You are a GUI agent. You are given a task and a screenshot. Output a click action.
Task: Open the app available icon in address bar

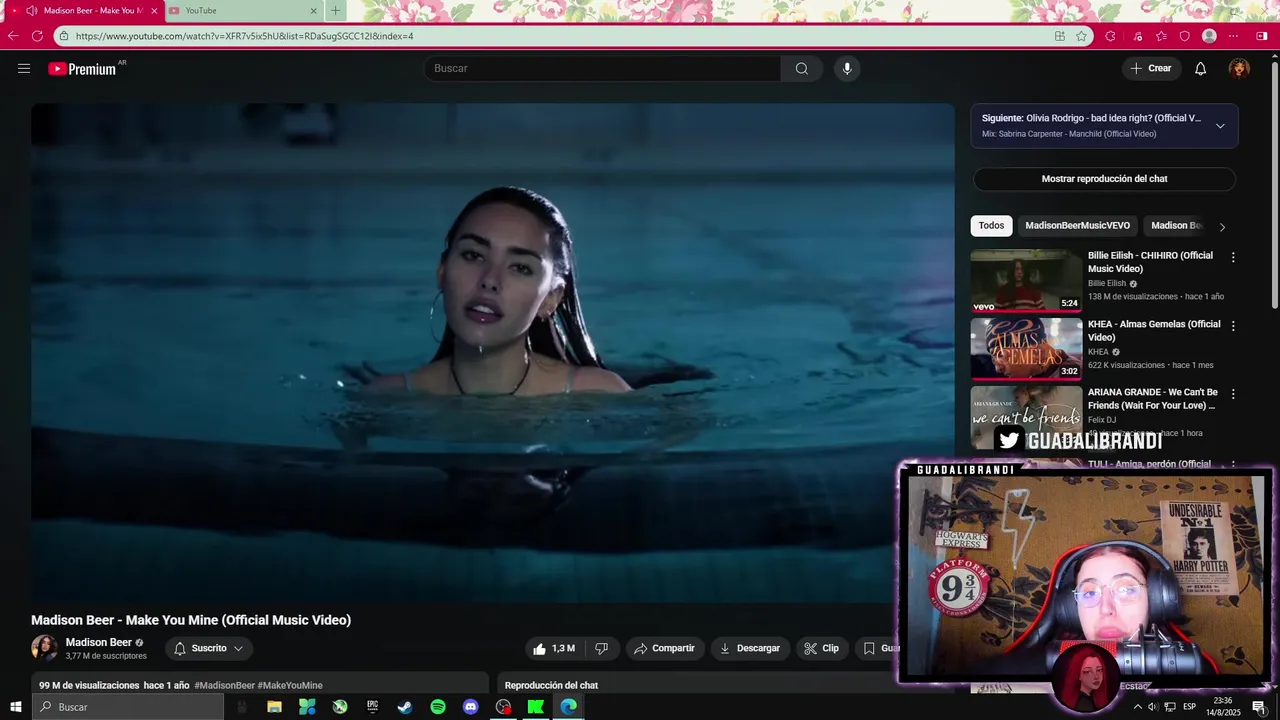(x=1060, y=36)
